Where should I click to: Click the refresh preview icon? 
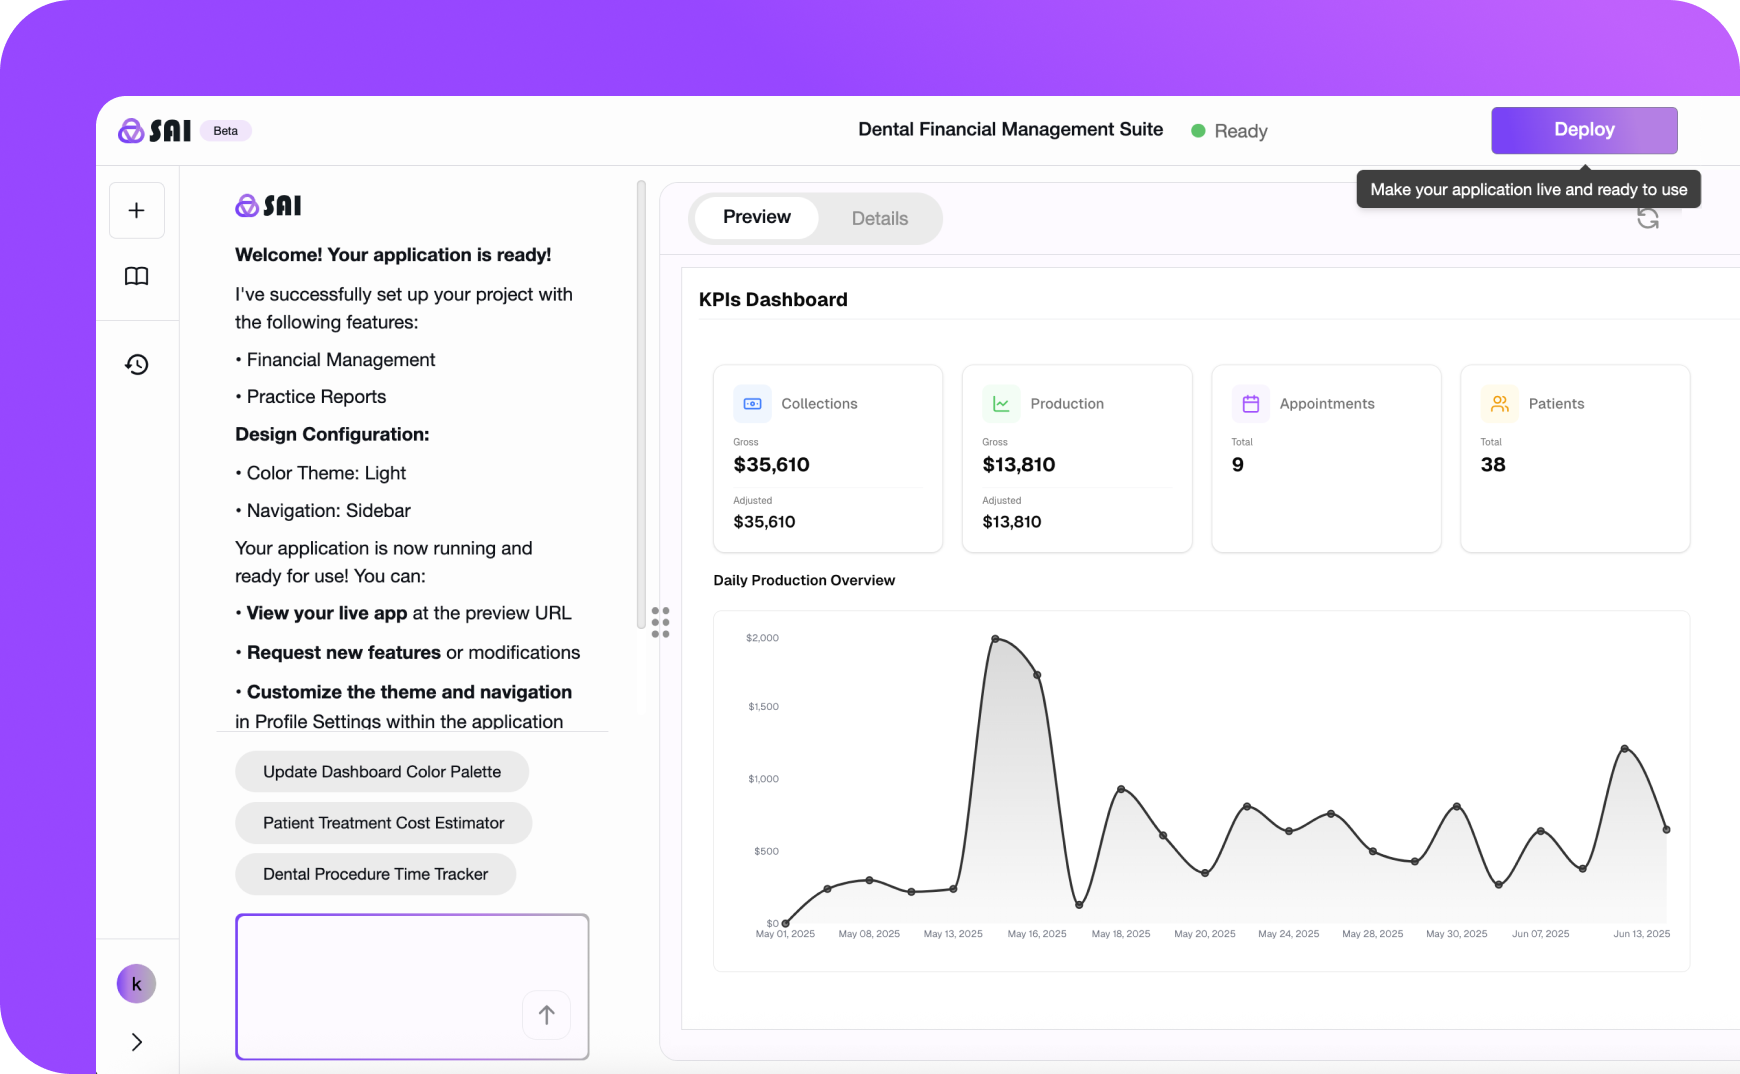pos(1647,219)
